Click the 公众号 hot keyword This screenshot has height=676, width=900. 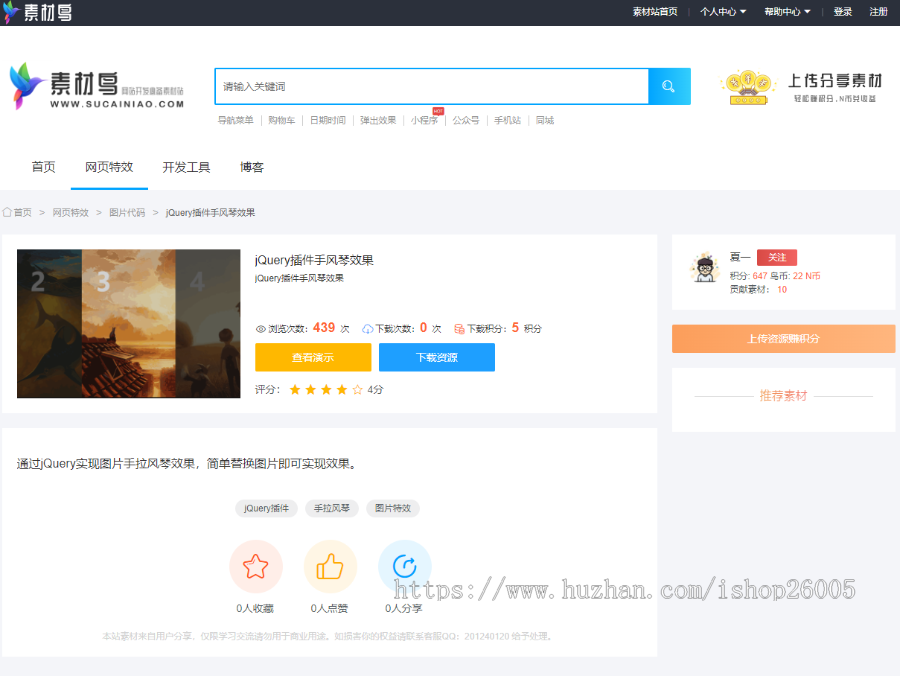click(466, 120)
